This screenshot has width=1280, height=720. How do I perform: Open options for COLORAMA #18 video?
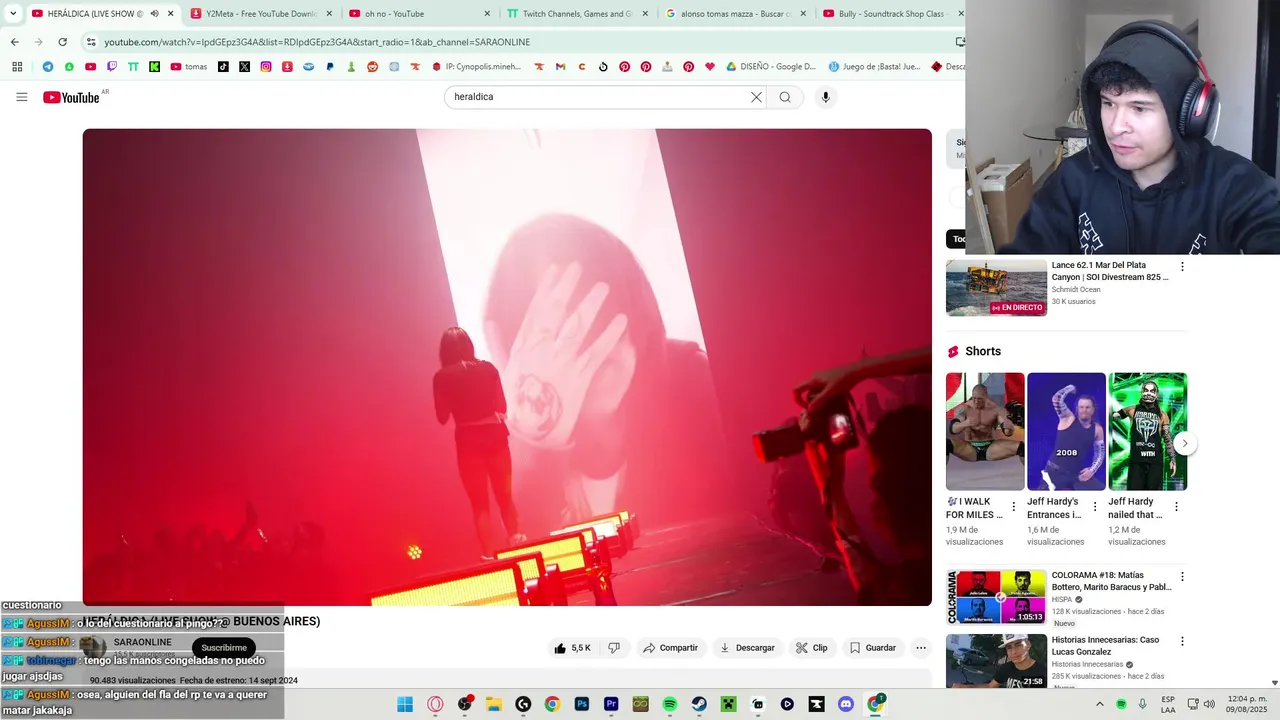pos(1182,577)
